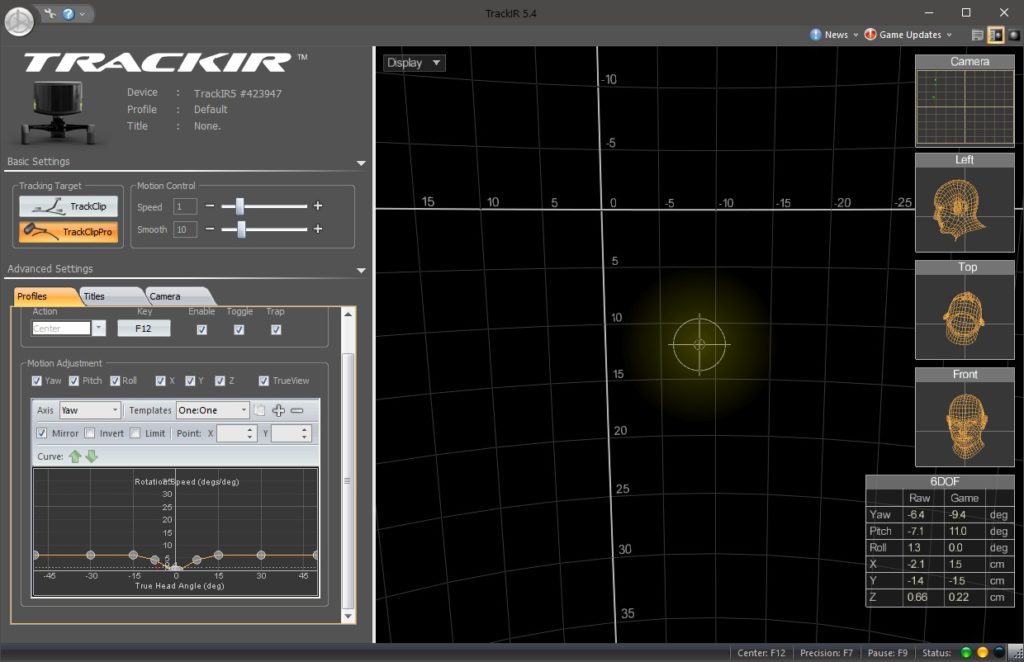Uncheck the Yaw motion checkbox

coord(37,381)
